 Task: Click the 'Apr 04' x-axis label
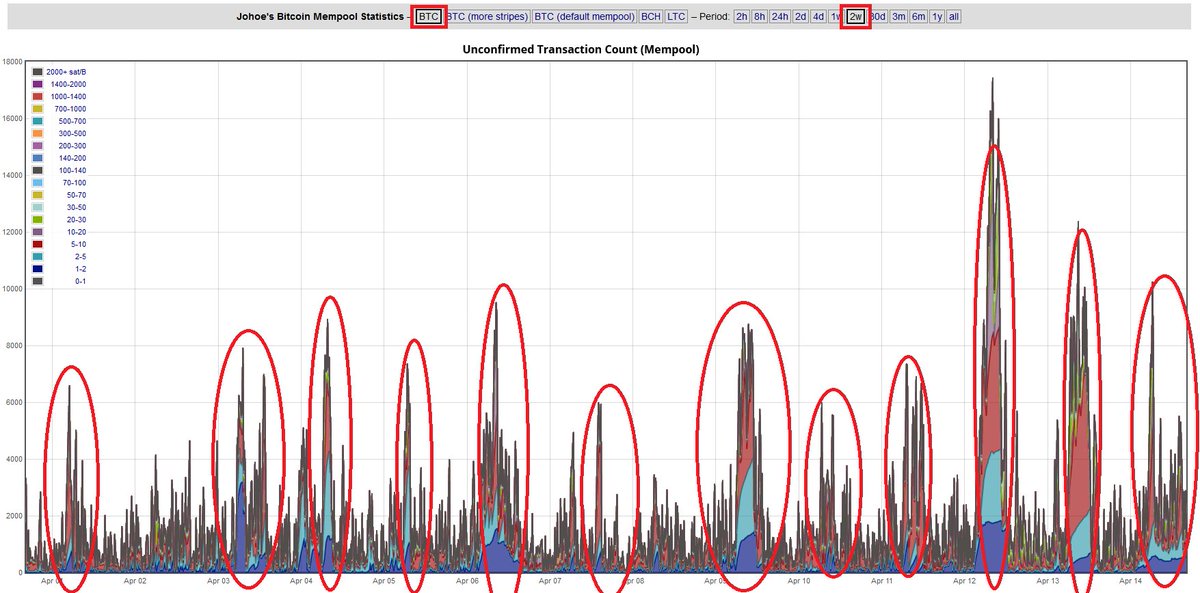click(301, 581)
